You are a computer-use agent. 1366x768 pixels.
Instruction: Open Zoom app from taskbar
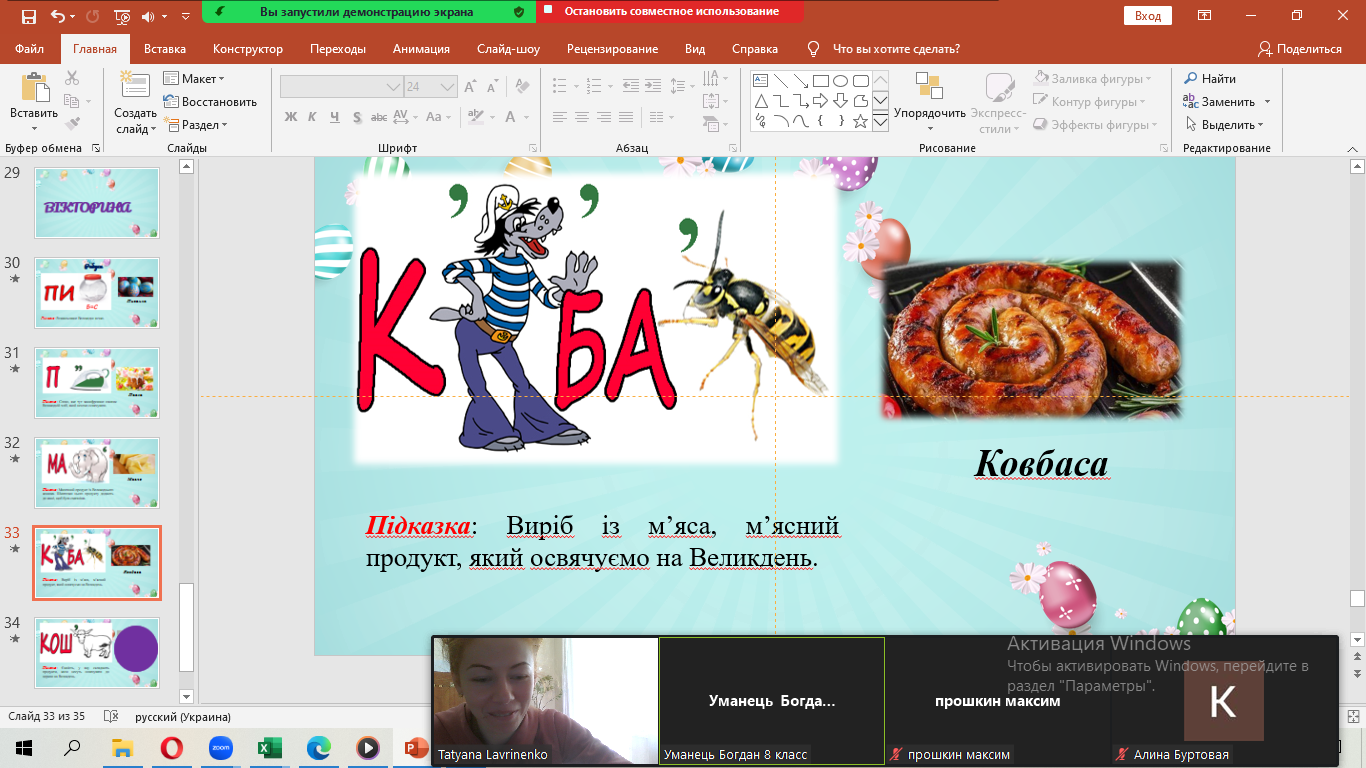(x=221, y=747)
